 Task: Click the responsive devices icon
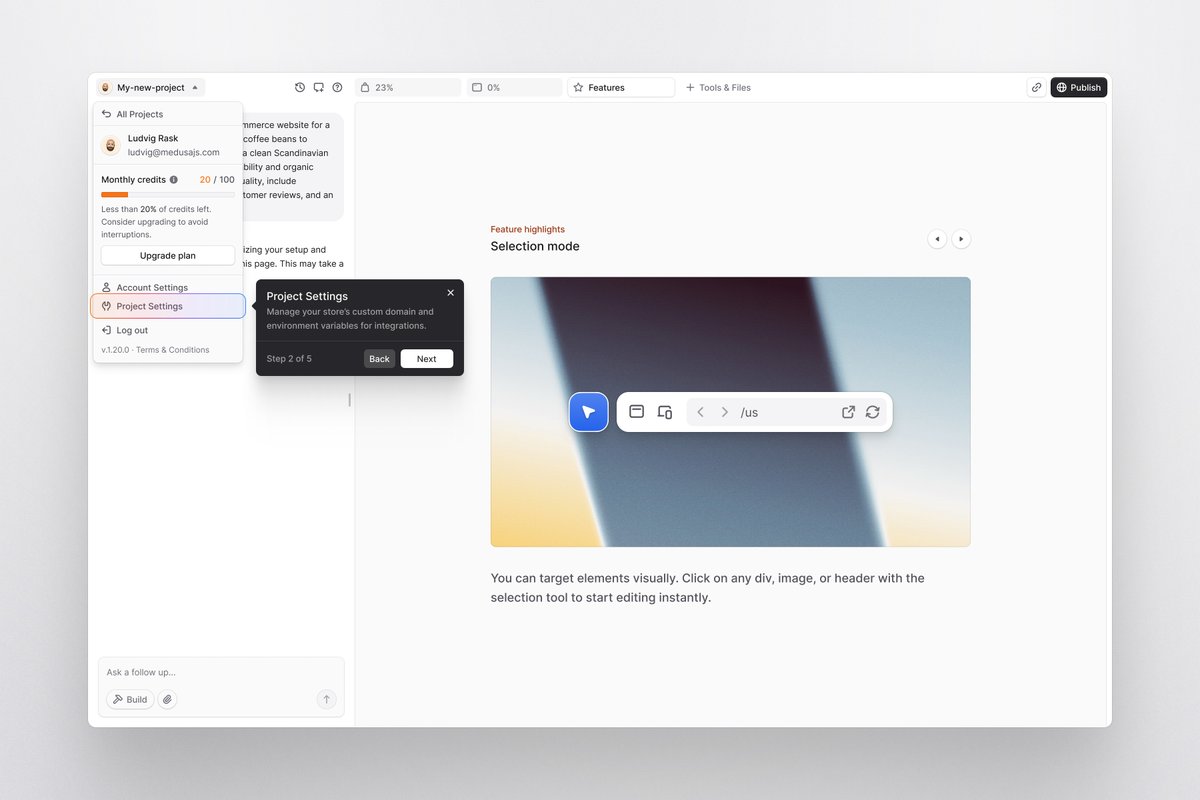click(665, 412)
